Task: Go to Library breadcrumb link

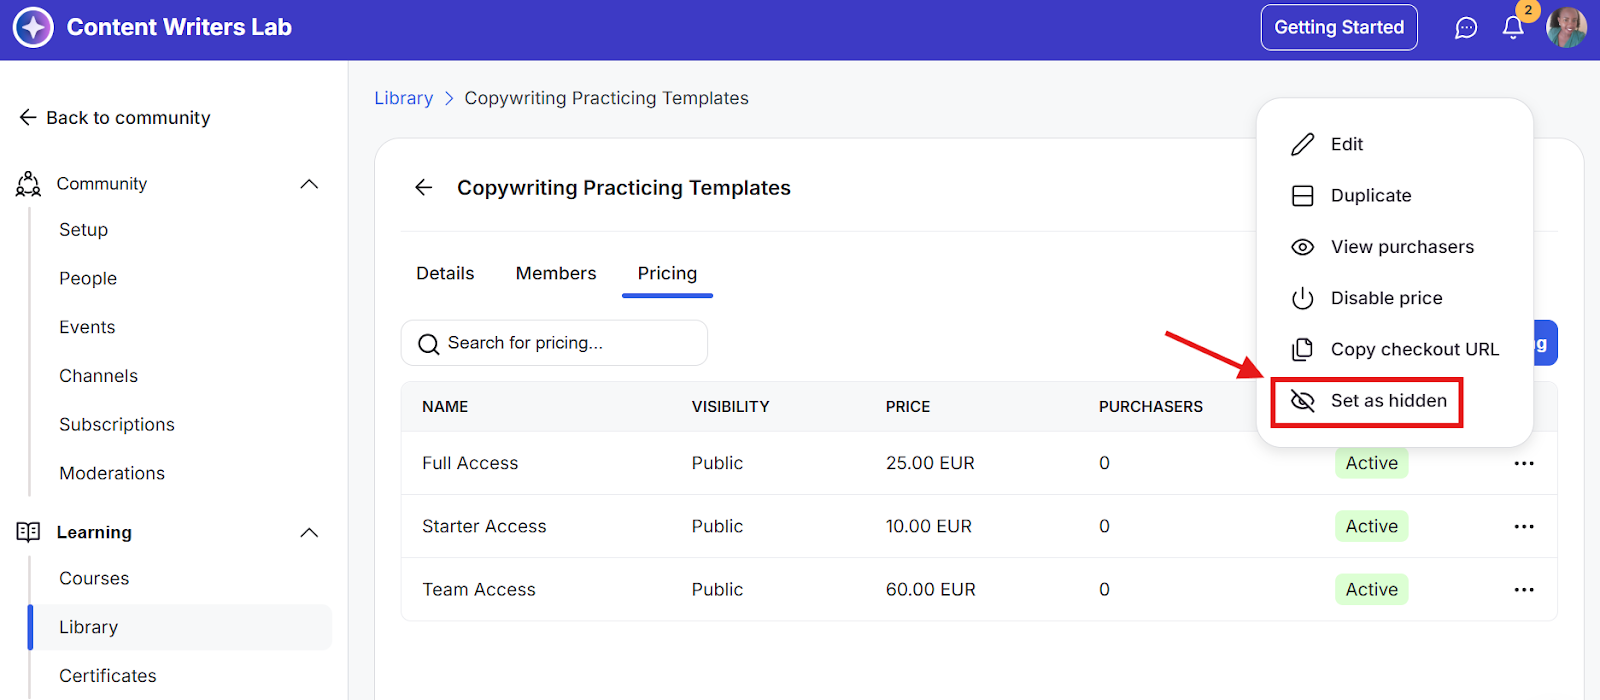Action: tap(403, 98)
